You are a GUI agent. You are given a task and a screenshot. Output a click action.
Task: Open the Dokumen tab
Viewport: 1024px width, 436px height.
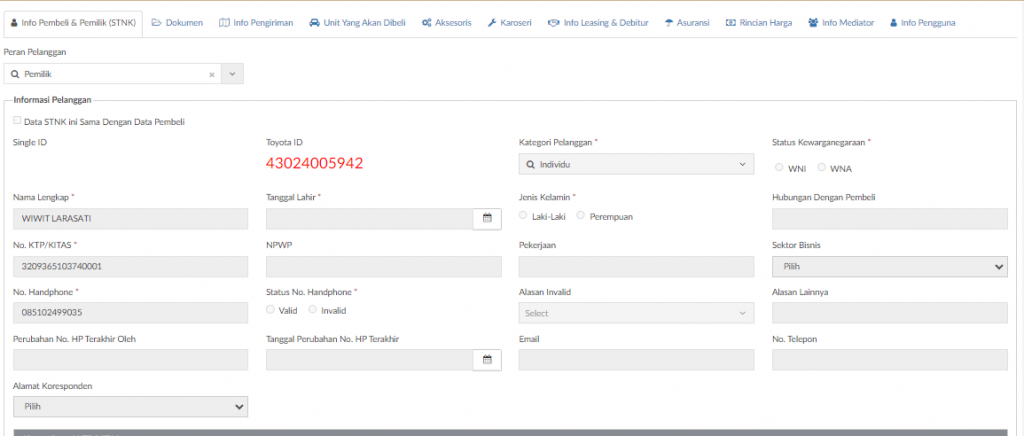click(178, 23)
